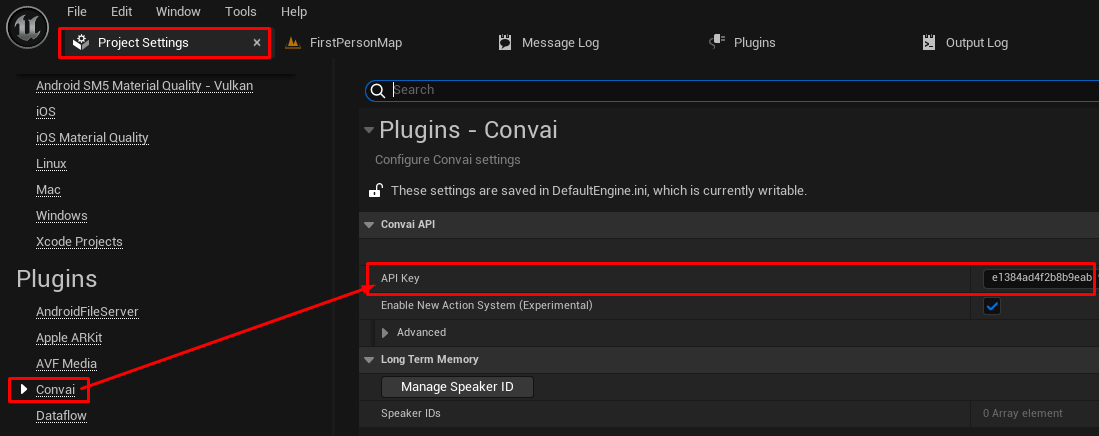
Task: Open the Tools menu
Action: (x=241, y=12)
